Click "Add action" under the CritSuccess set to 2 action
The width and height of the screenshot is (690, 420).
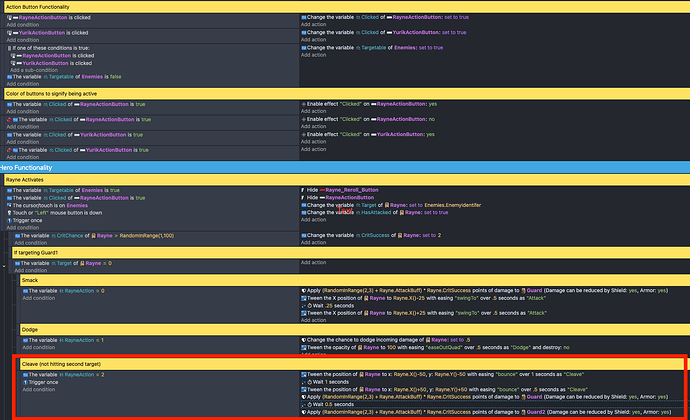point(311,243)
